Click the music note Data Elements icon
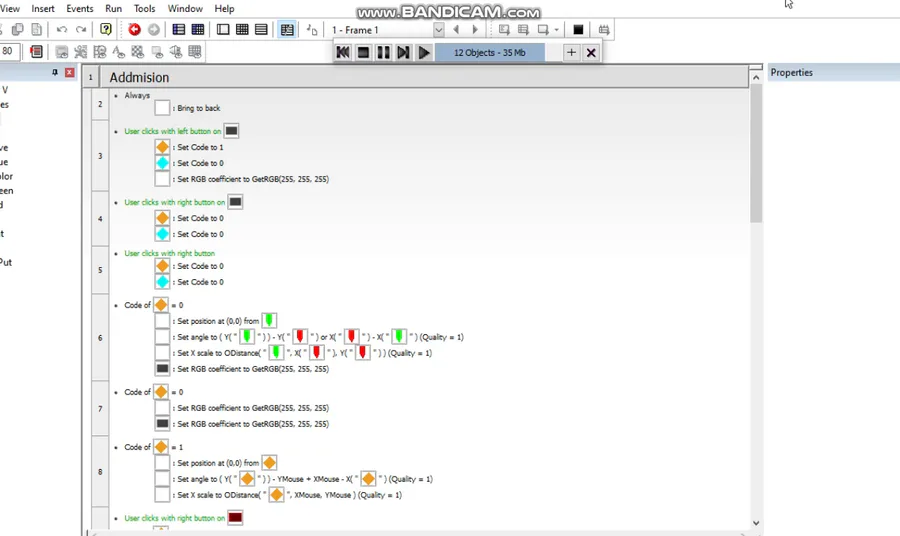 [x=312, y=29]
